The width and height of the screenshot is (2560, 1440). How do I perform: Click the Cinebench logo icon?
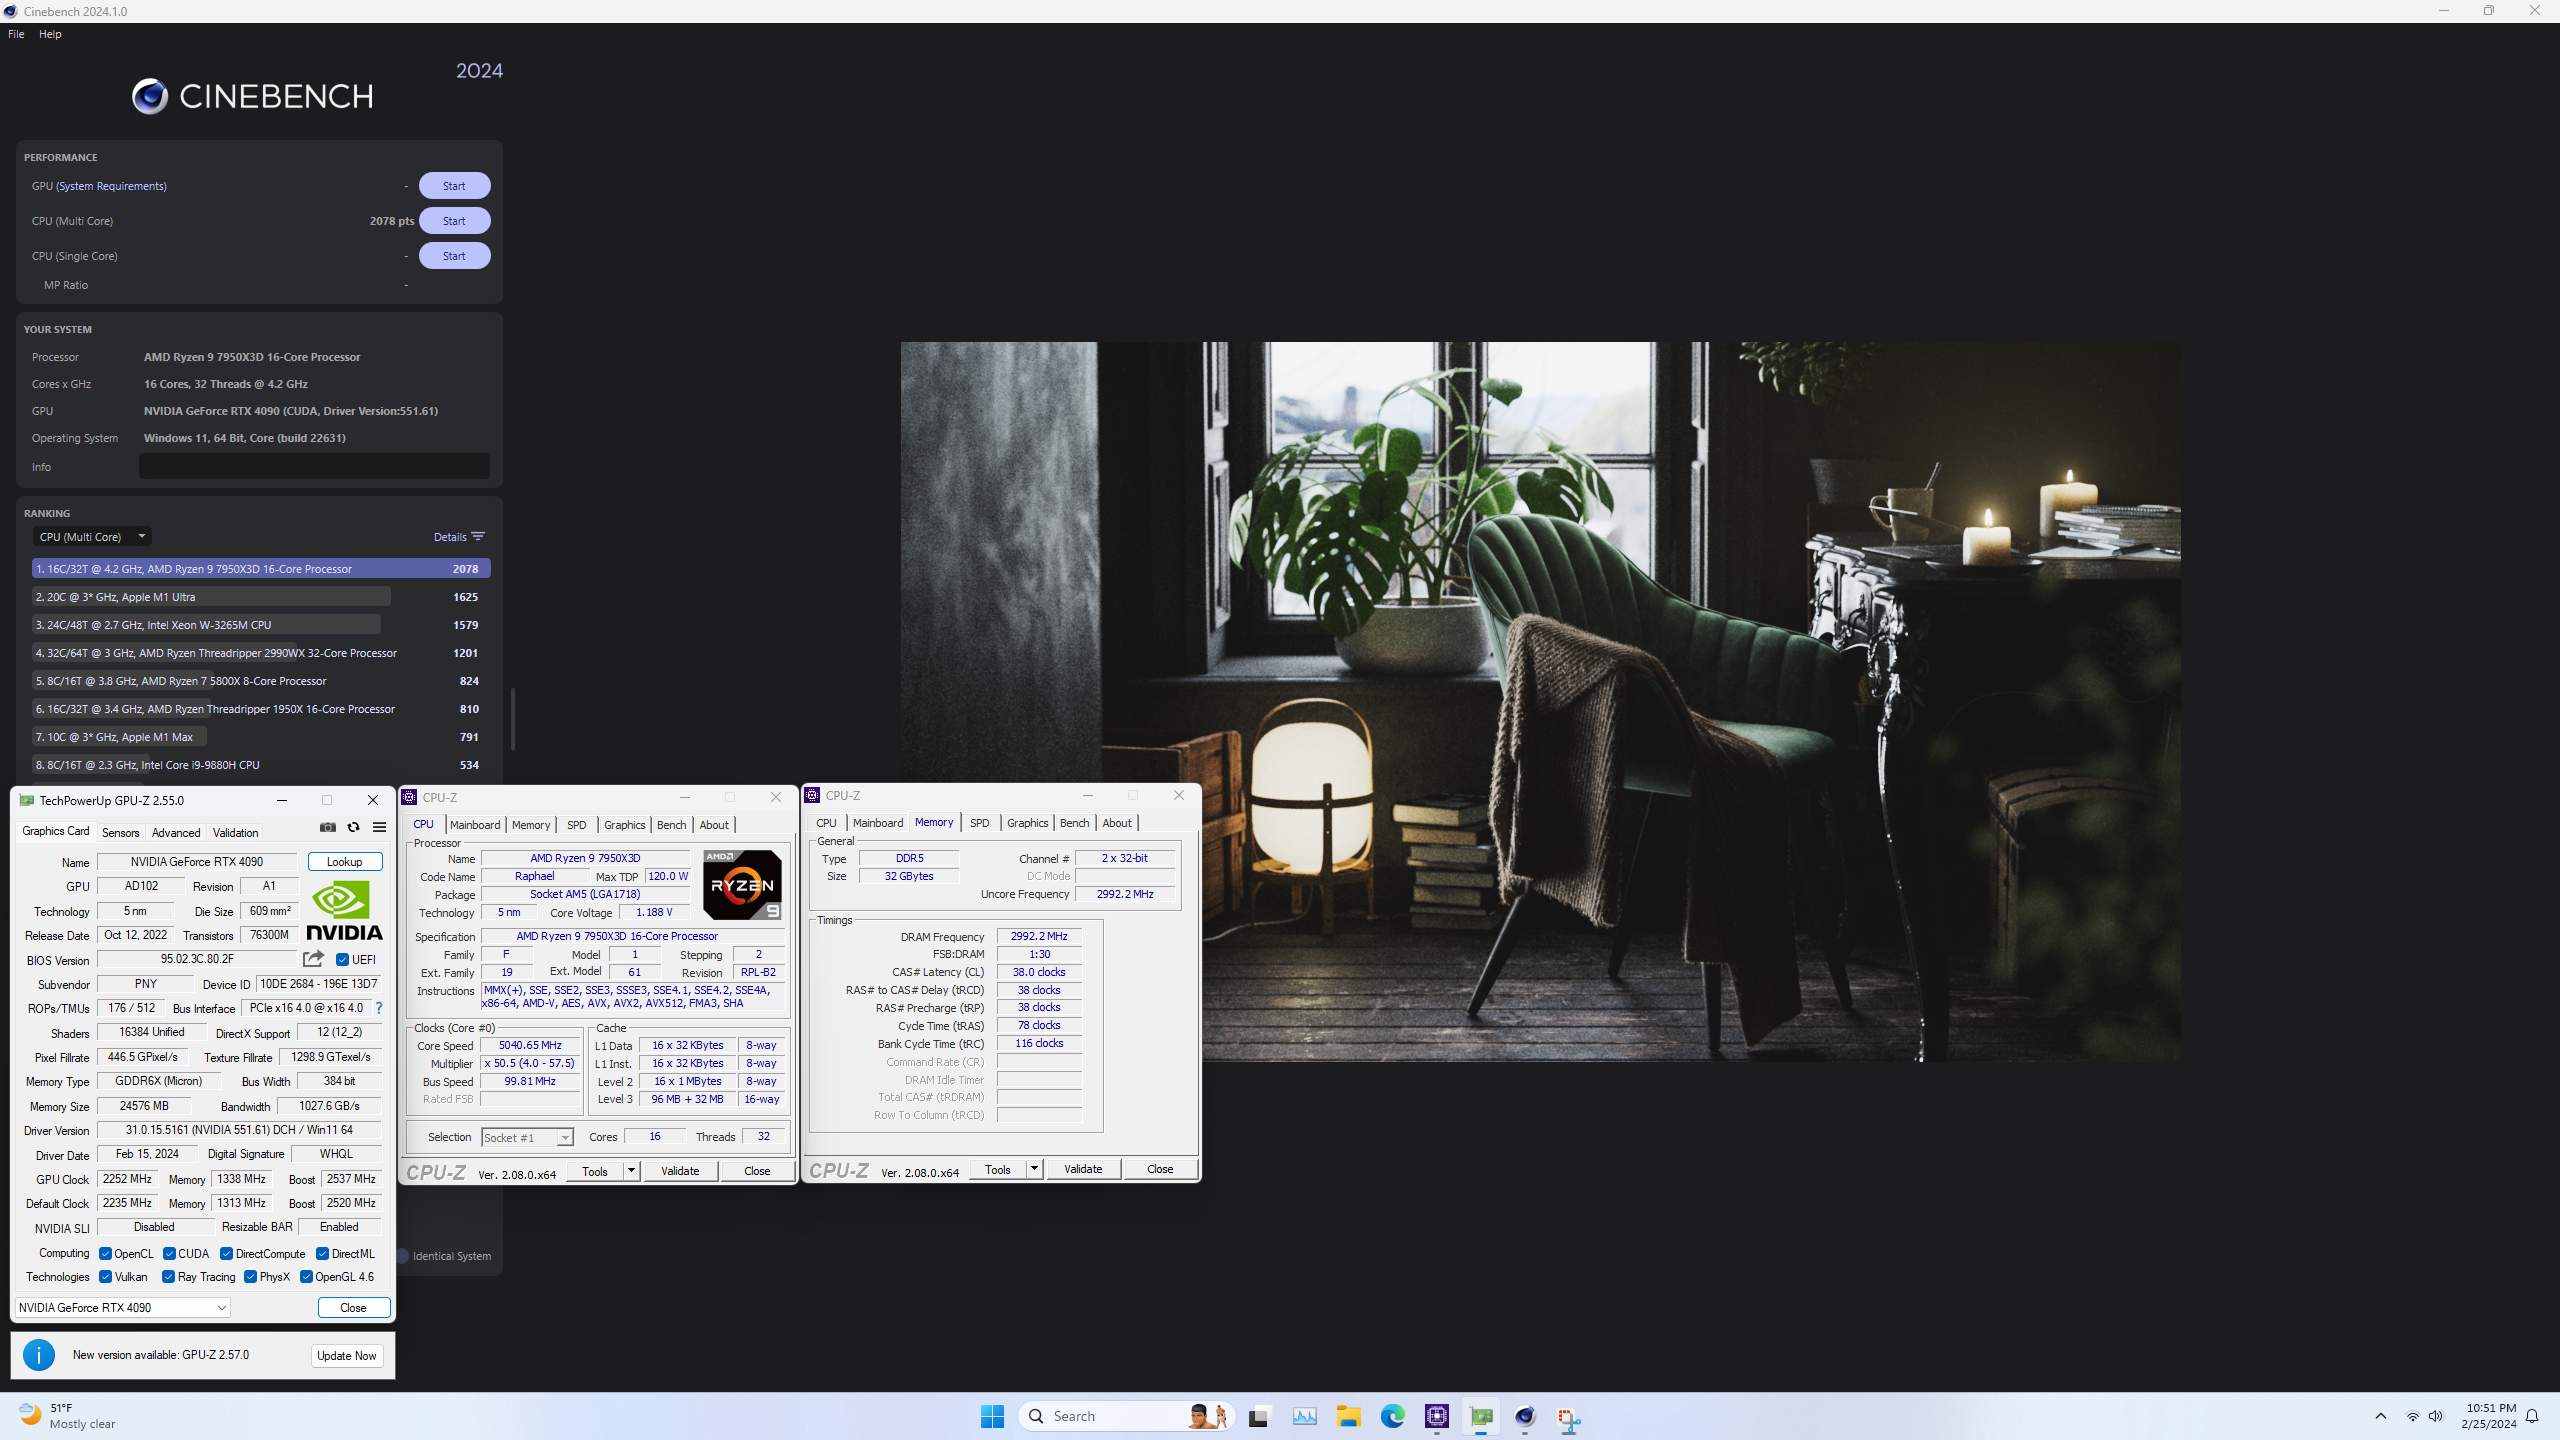tap(150, 96)
